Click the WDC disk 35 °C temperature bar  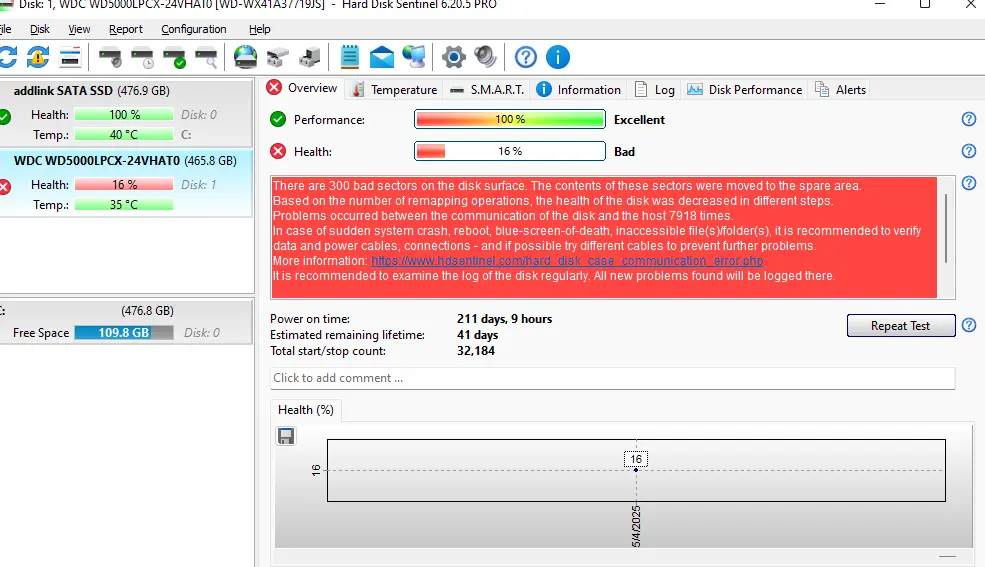(124, 205)
